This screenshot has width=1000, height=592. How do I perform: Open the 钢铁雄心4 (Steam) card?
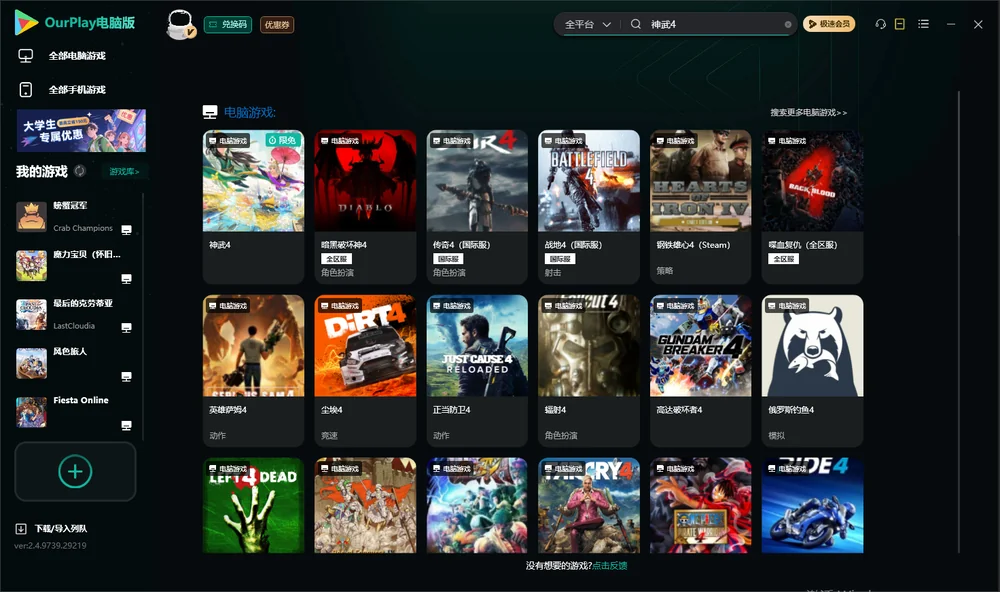(700, 207)
